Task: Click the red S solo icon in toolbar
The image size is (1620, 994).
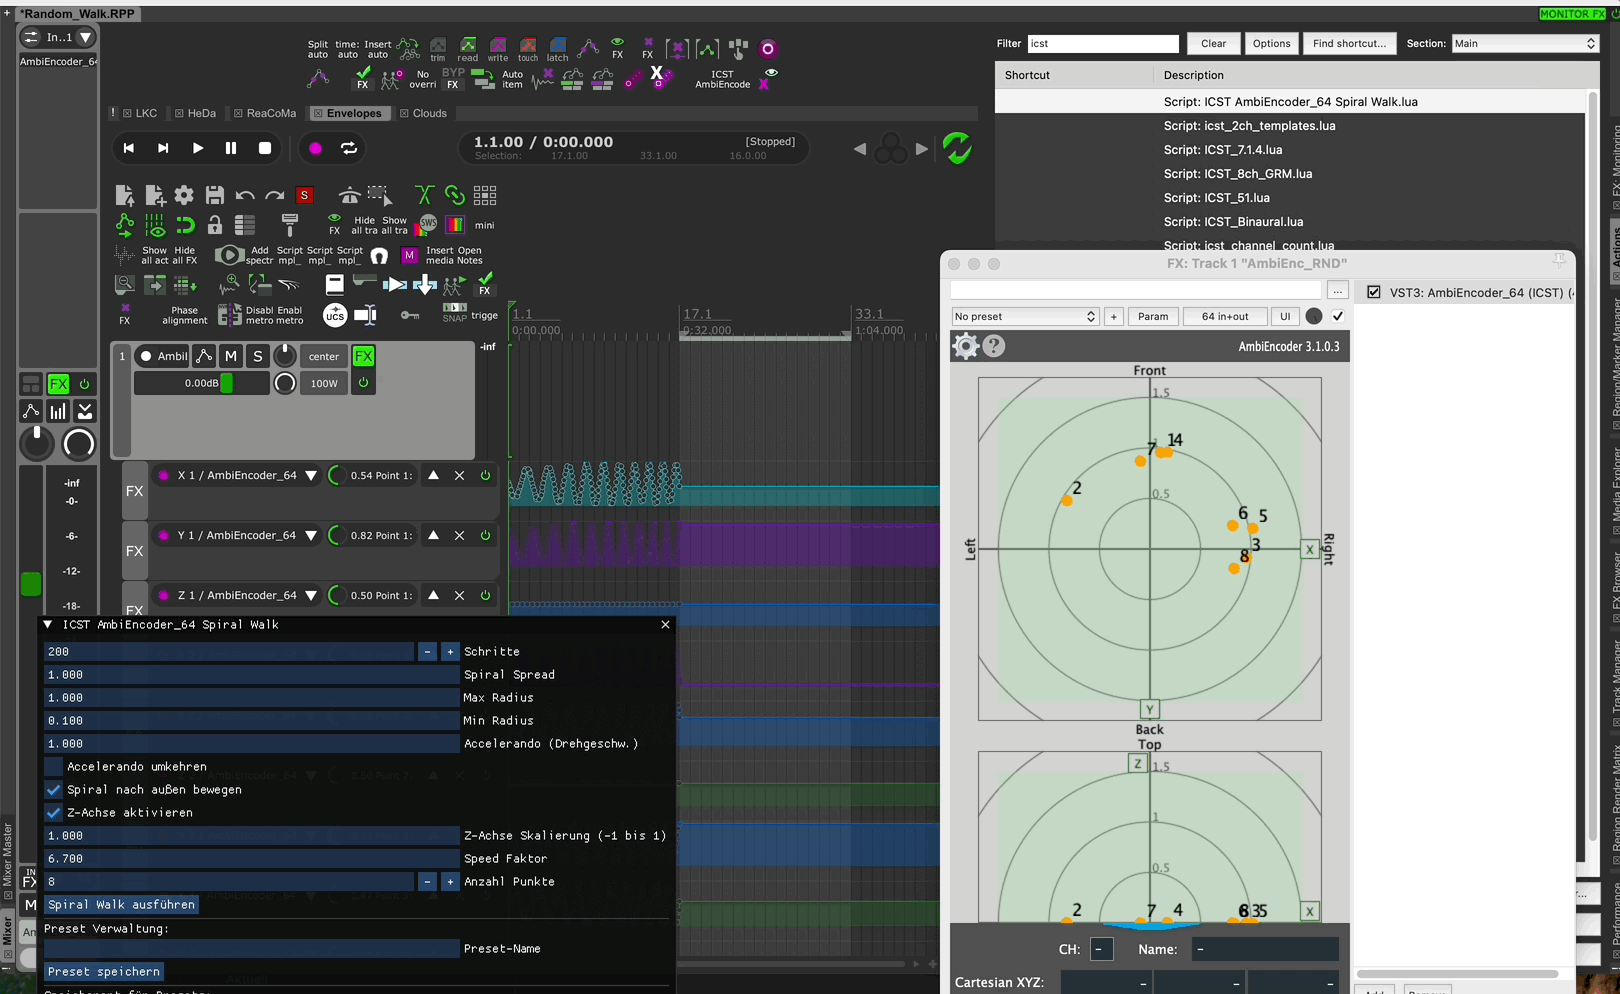Action: click(304, 195)
